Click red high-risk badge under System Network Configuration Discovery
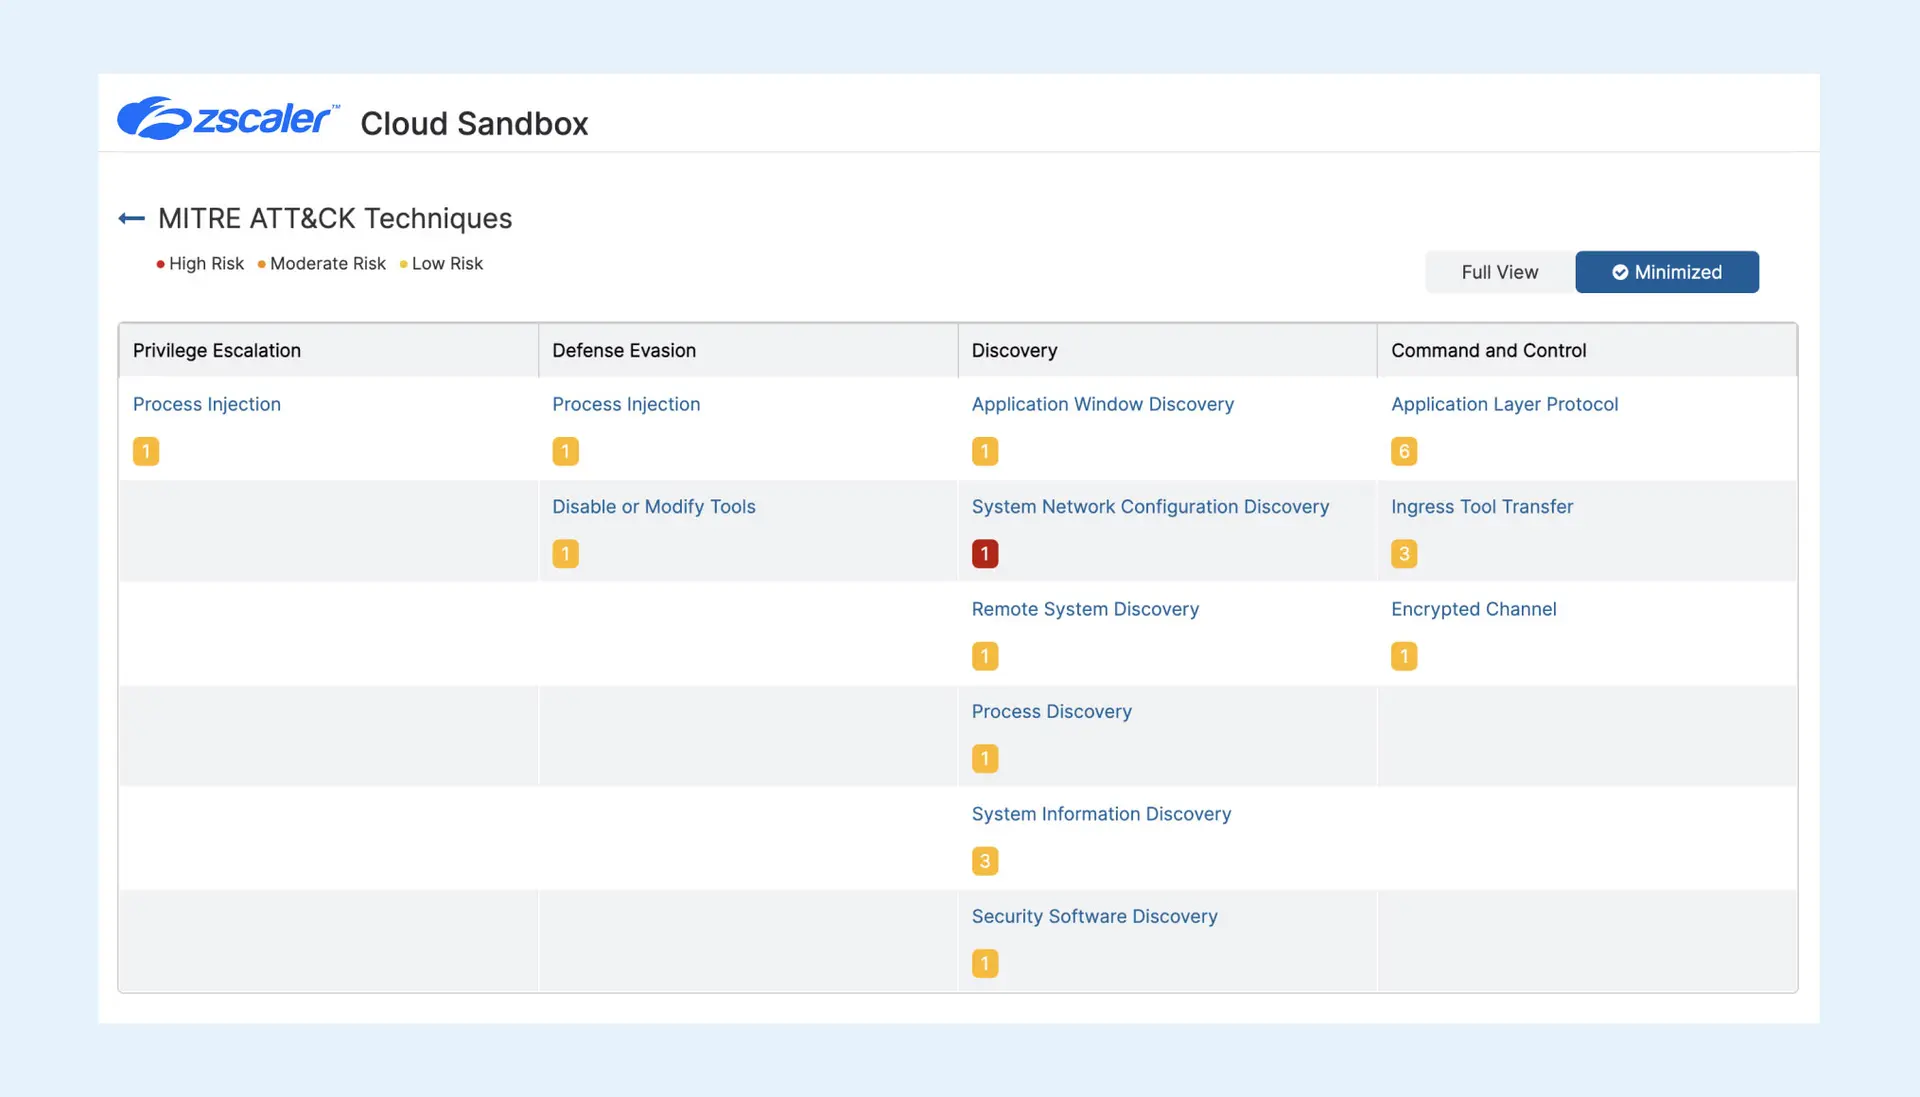This screenshot has width=1920, height=1097. pyautogui.click(x=985, y=554)
